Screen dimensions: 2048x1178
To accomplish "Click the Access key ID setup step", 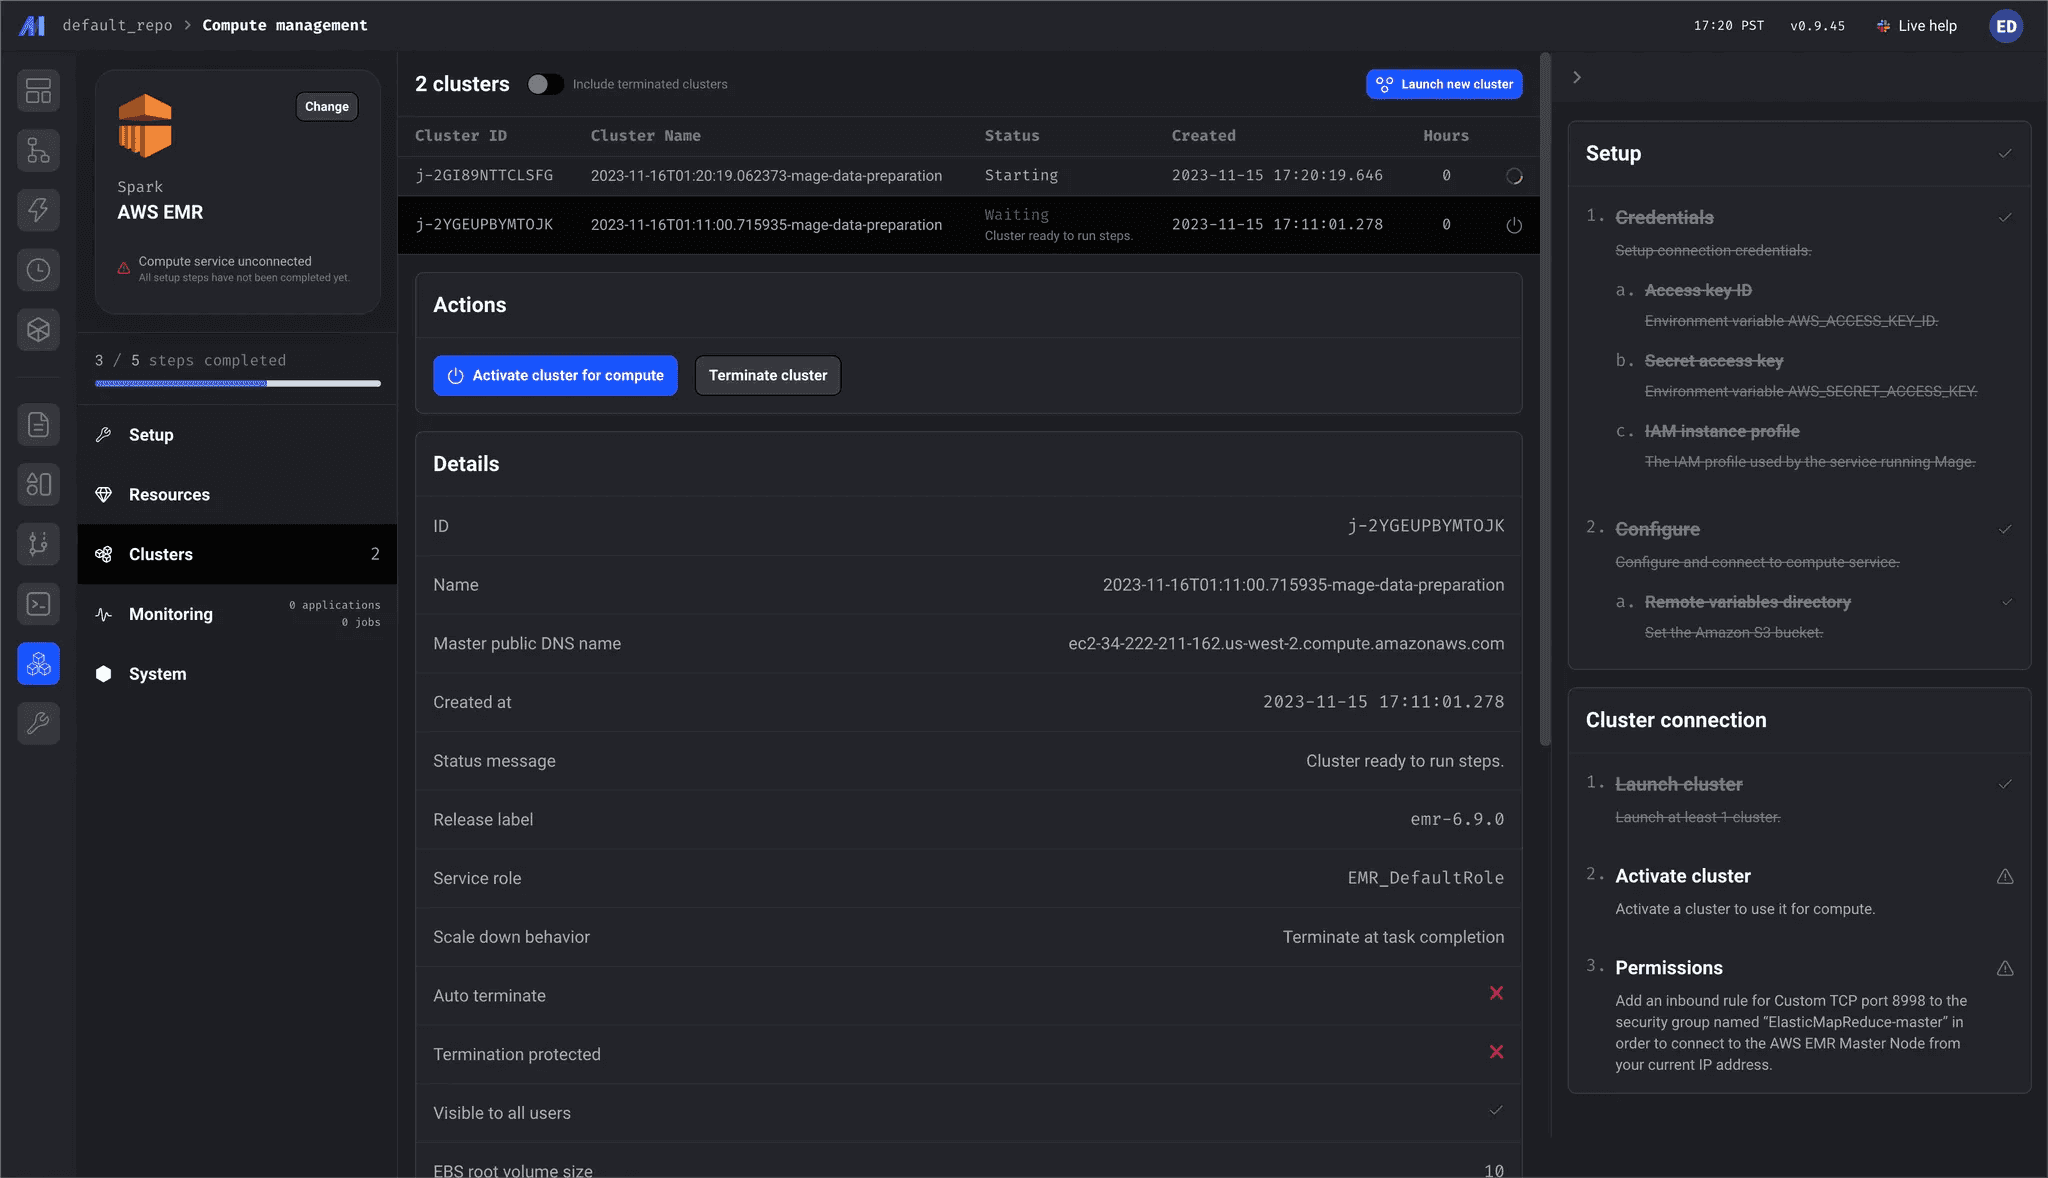I will 1698,291.
